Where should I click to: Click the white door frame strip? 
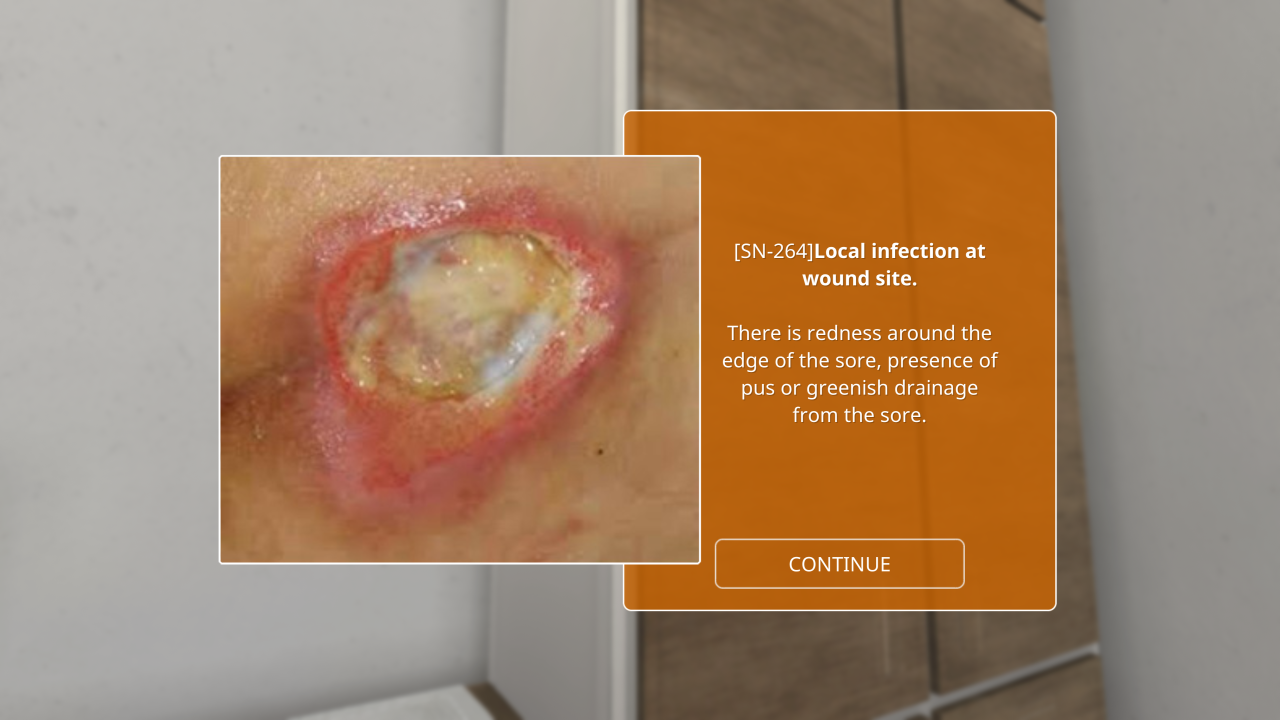tap(625, 55)
